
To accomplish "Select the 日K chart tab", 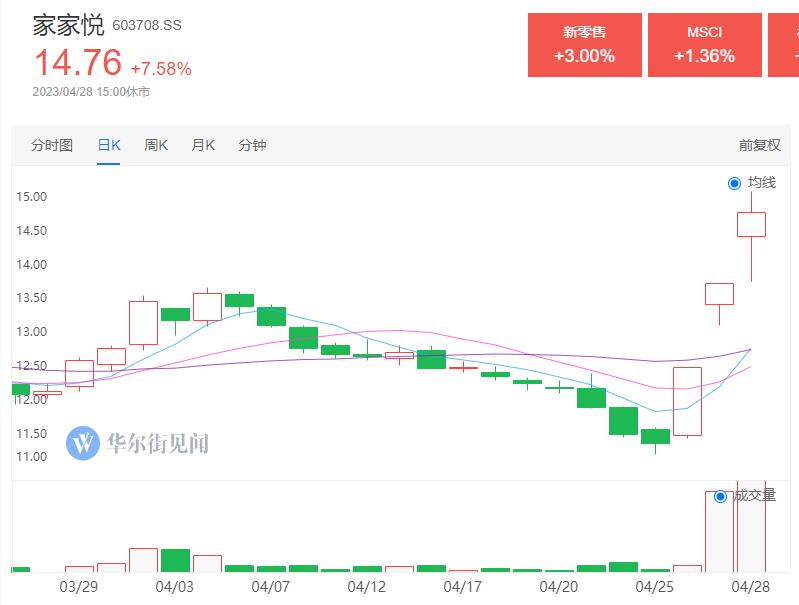I will (x=109, y=145).
